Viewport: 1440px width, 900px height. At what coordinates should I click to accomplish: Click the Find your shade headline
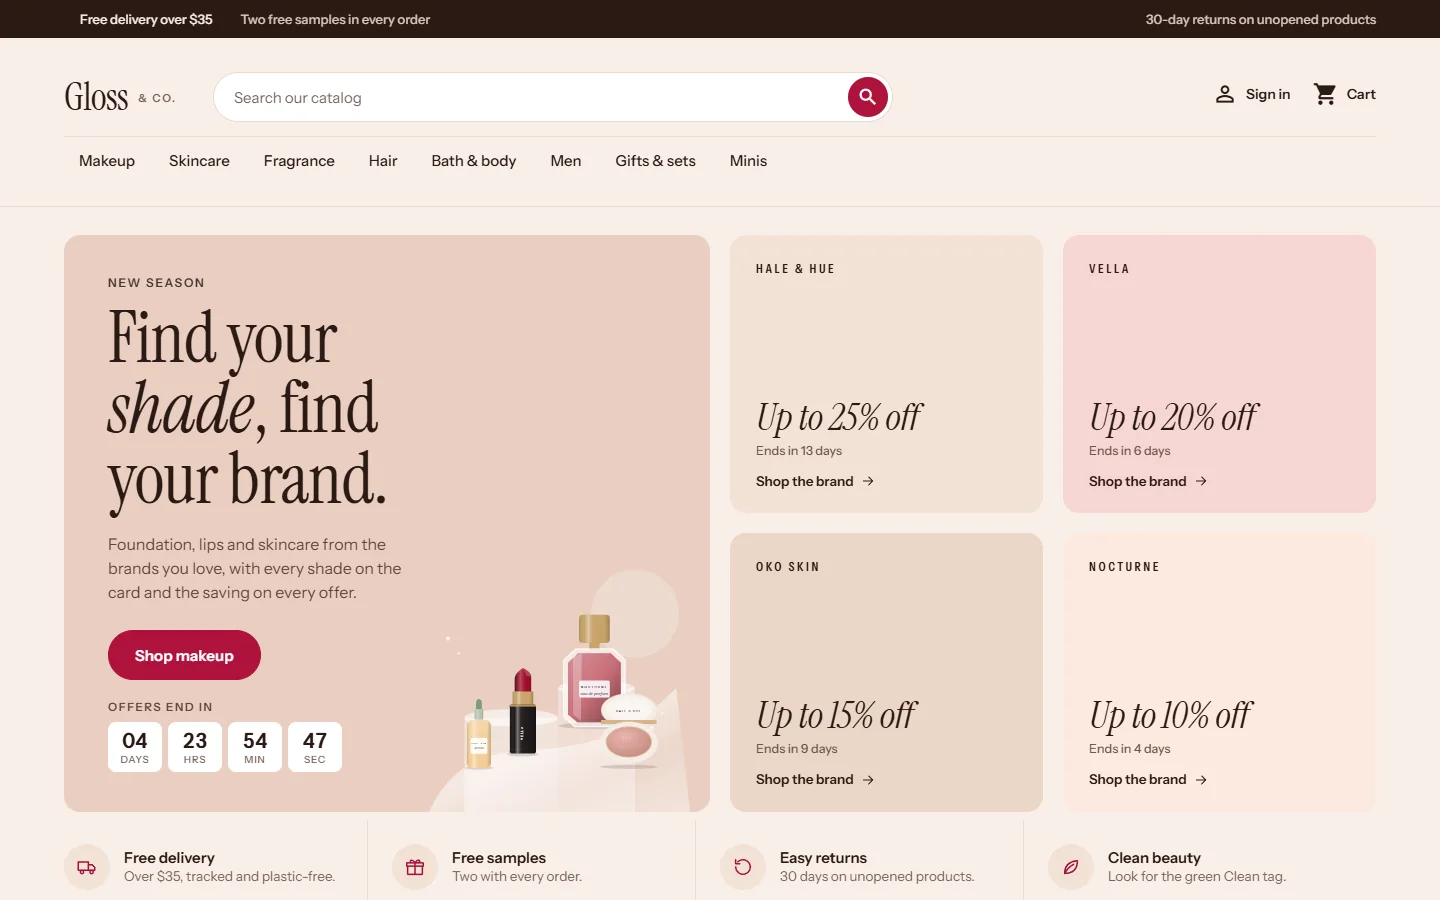247,410
